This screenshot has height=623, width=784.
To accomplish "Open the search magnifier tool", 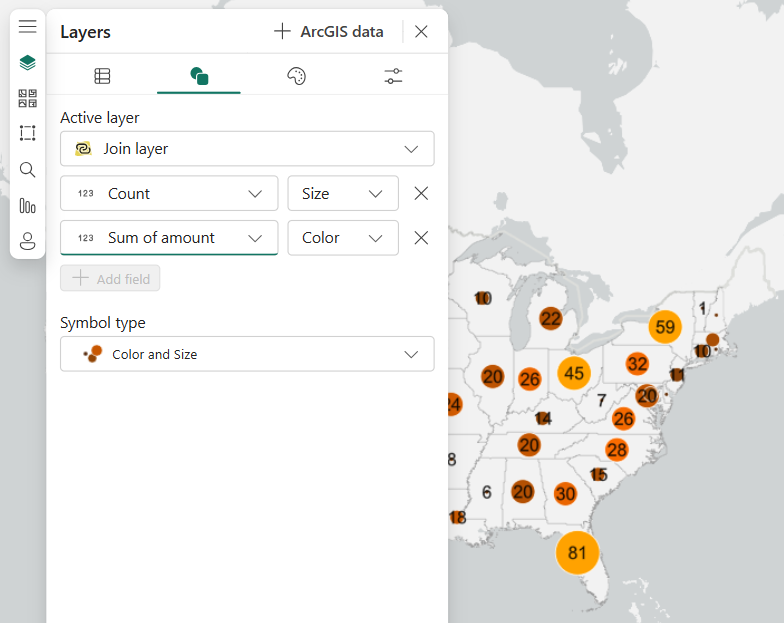I will coord(27,169).
